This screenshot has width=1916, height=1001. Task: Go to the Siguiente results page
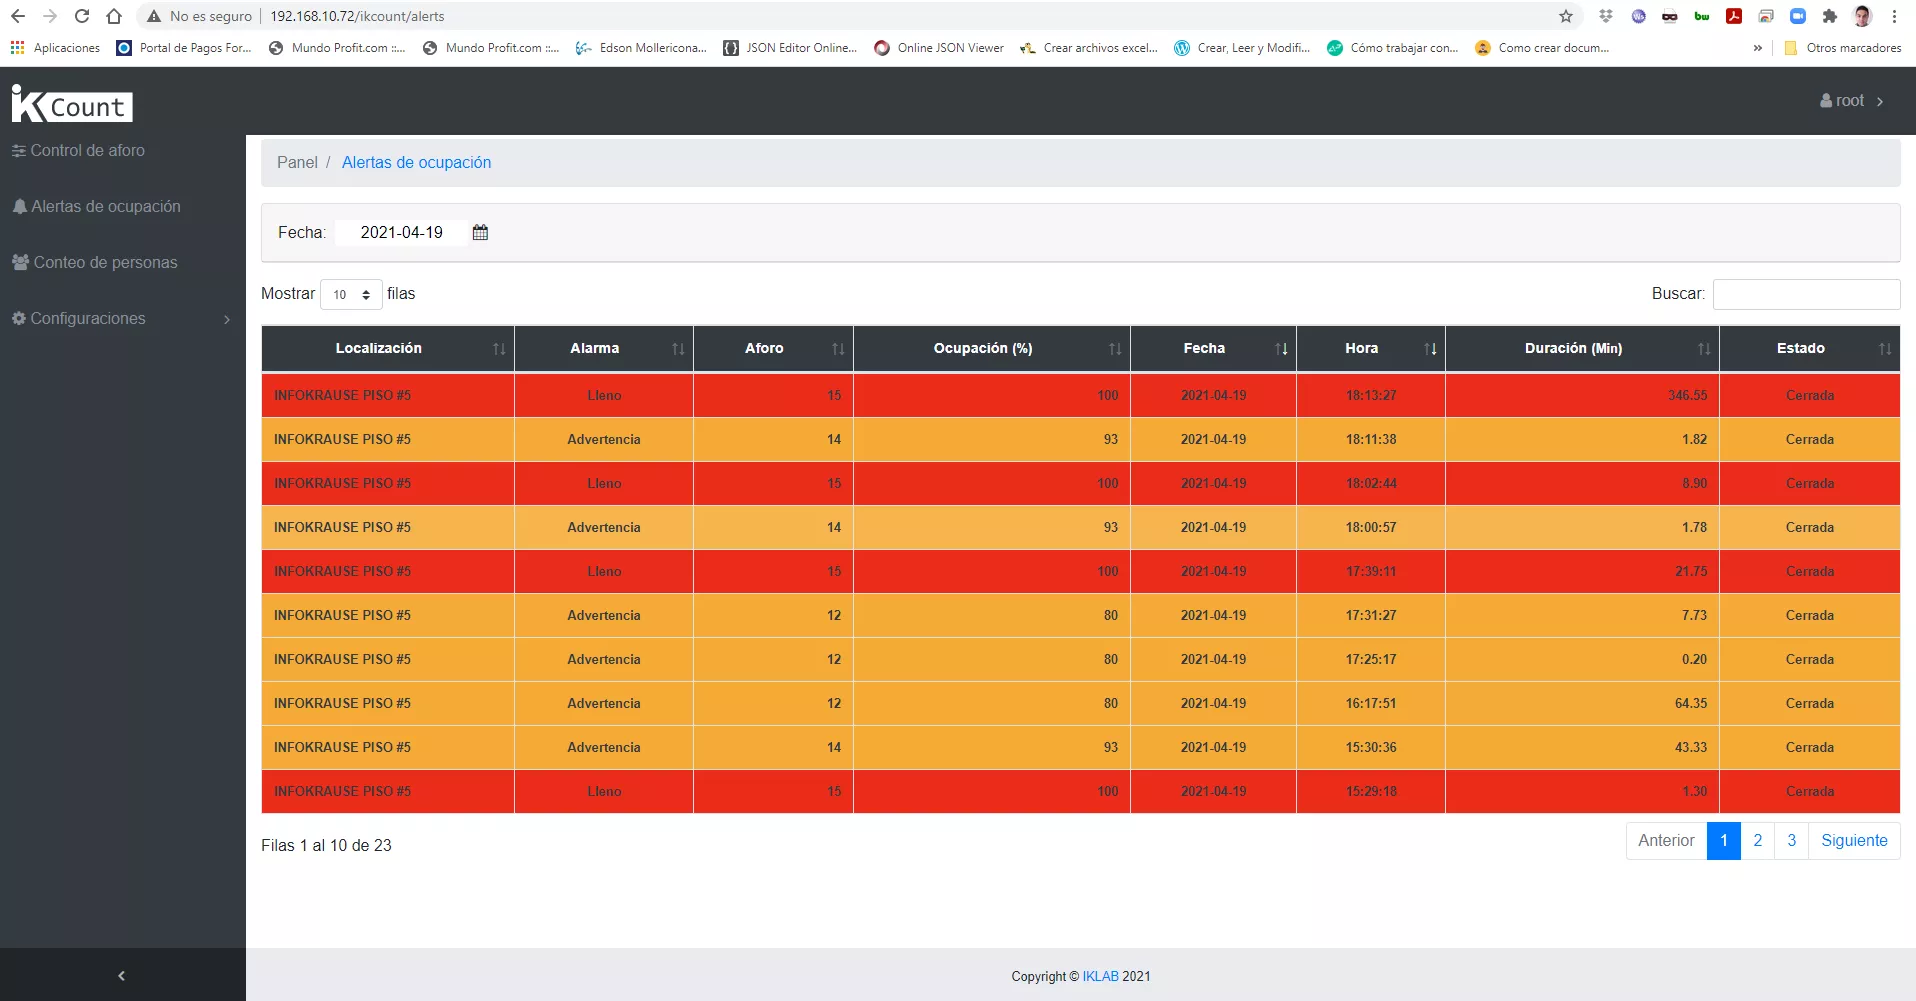[x=1853, y=841]
